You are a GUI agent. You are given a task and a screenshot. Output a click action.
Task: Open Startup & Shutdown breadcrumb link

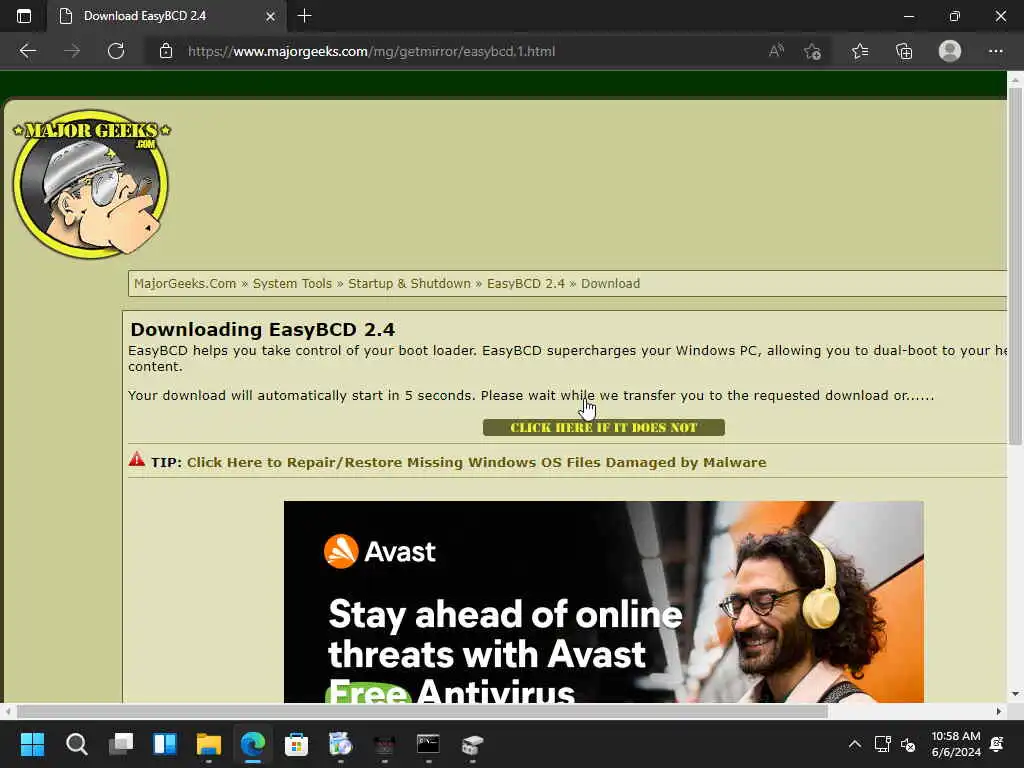(x=409, y=283)
